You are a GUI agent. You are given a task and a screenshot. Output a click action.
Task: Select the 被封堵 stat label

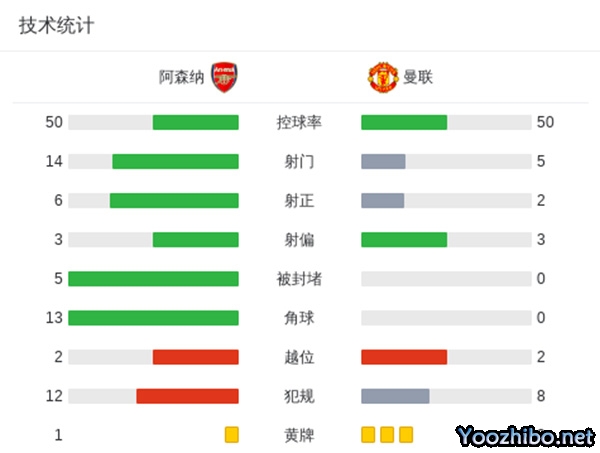coord(299,279)
